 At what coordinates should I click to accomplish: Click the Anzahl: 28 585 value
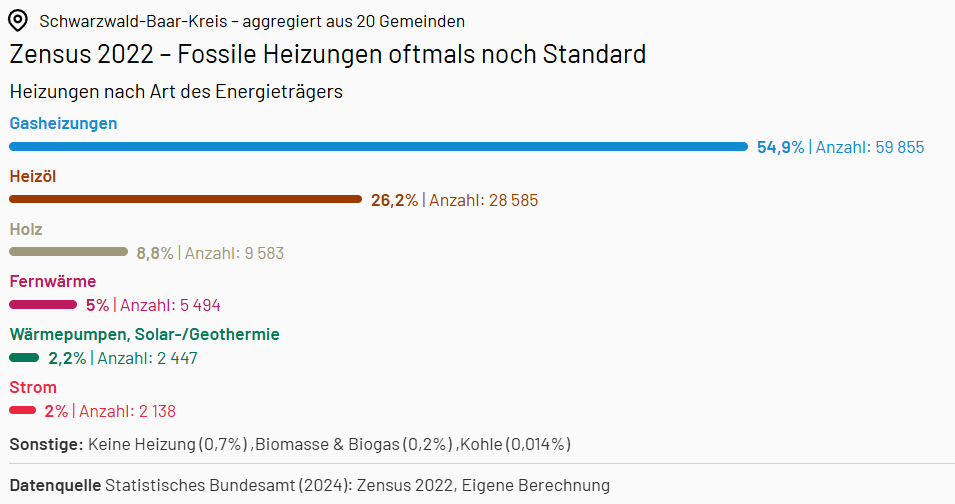(484, 200)
